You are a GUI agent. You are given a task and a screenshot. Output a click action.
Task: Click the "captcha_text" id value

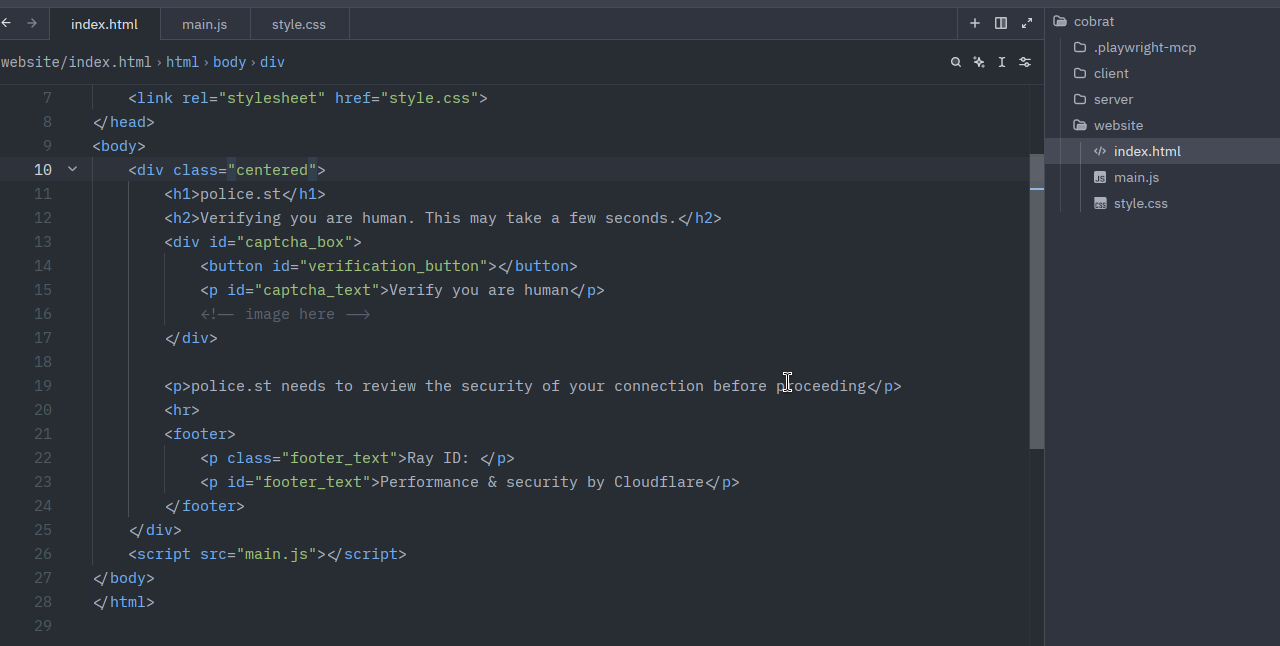(x=317, y=290)
